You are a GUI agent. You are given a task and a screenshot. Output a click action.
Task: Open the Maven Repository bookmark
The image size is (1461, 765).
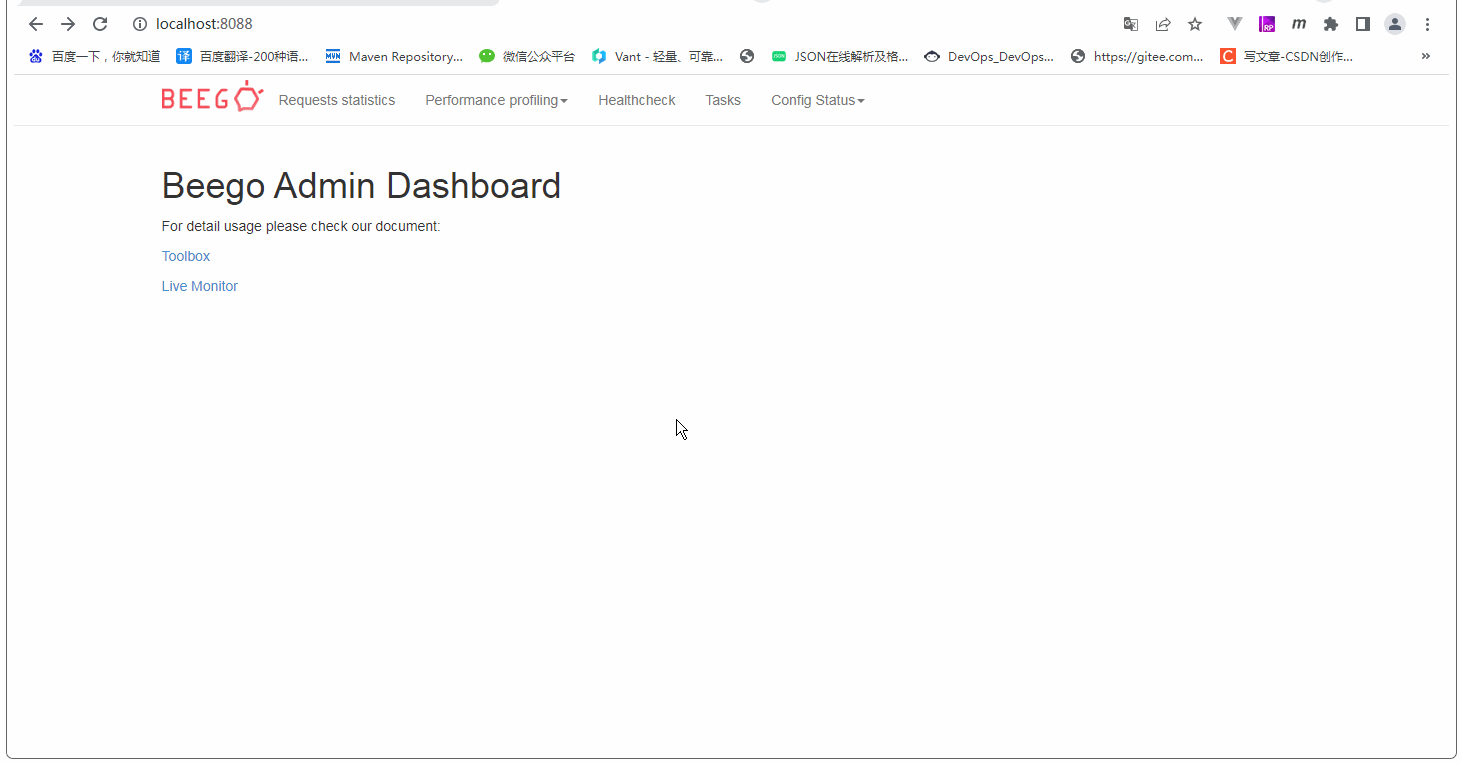(394, 57)
